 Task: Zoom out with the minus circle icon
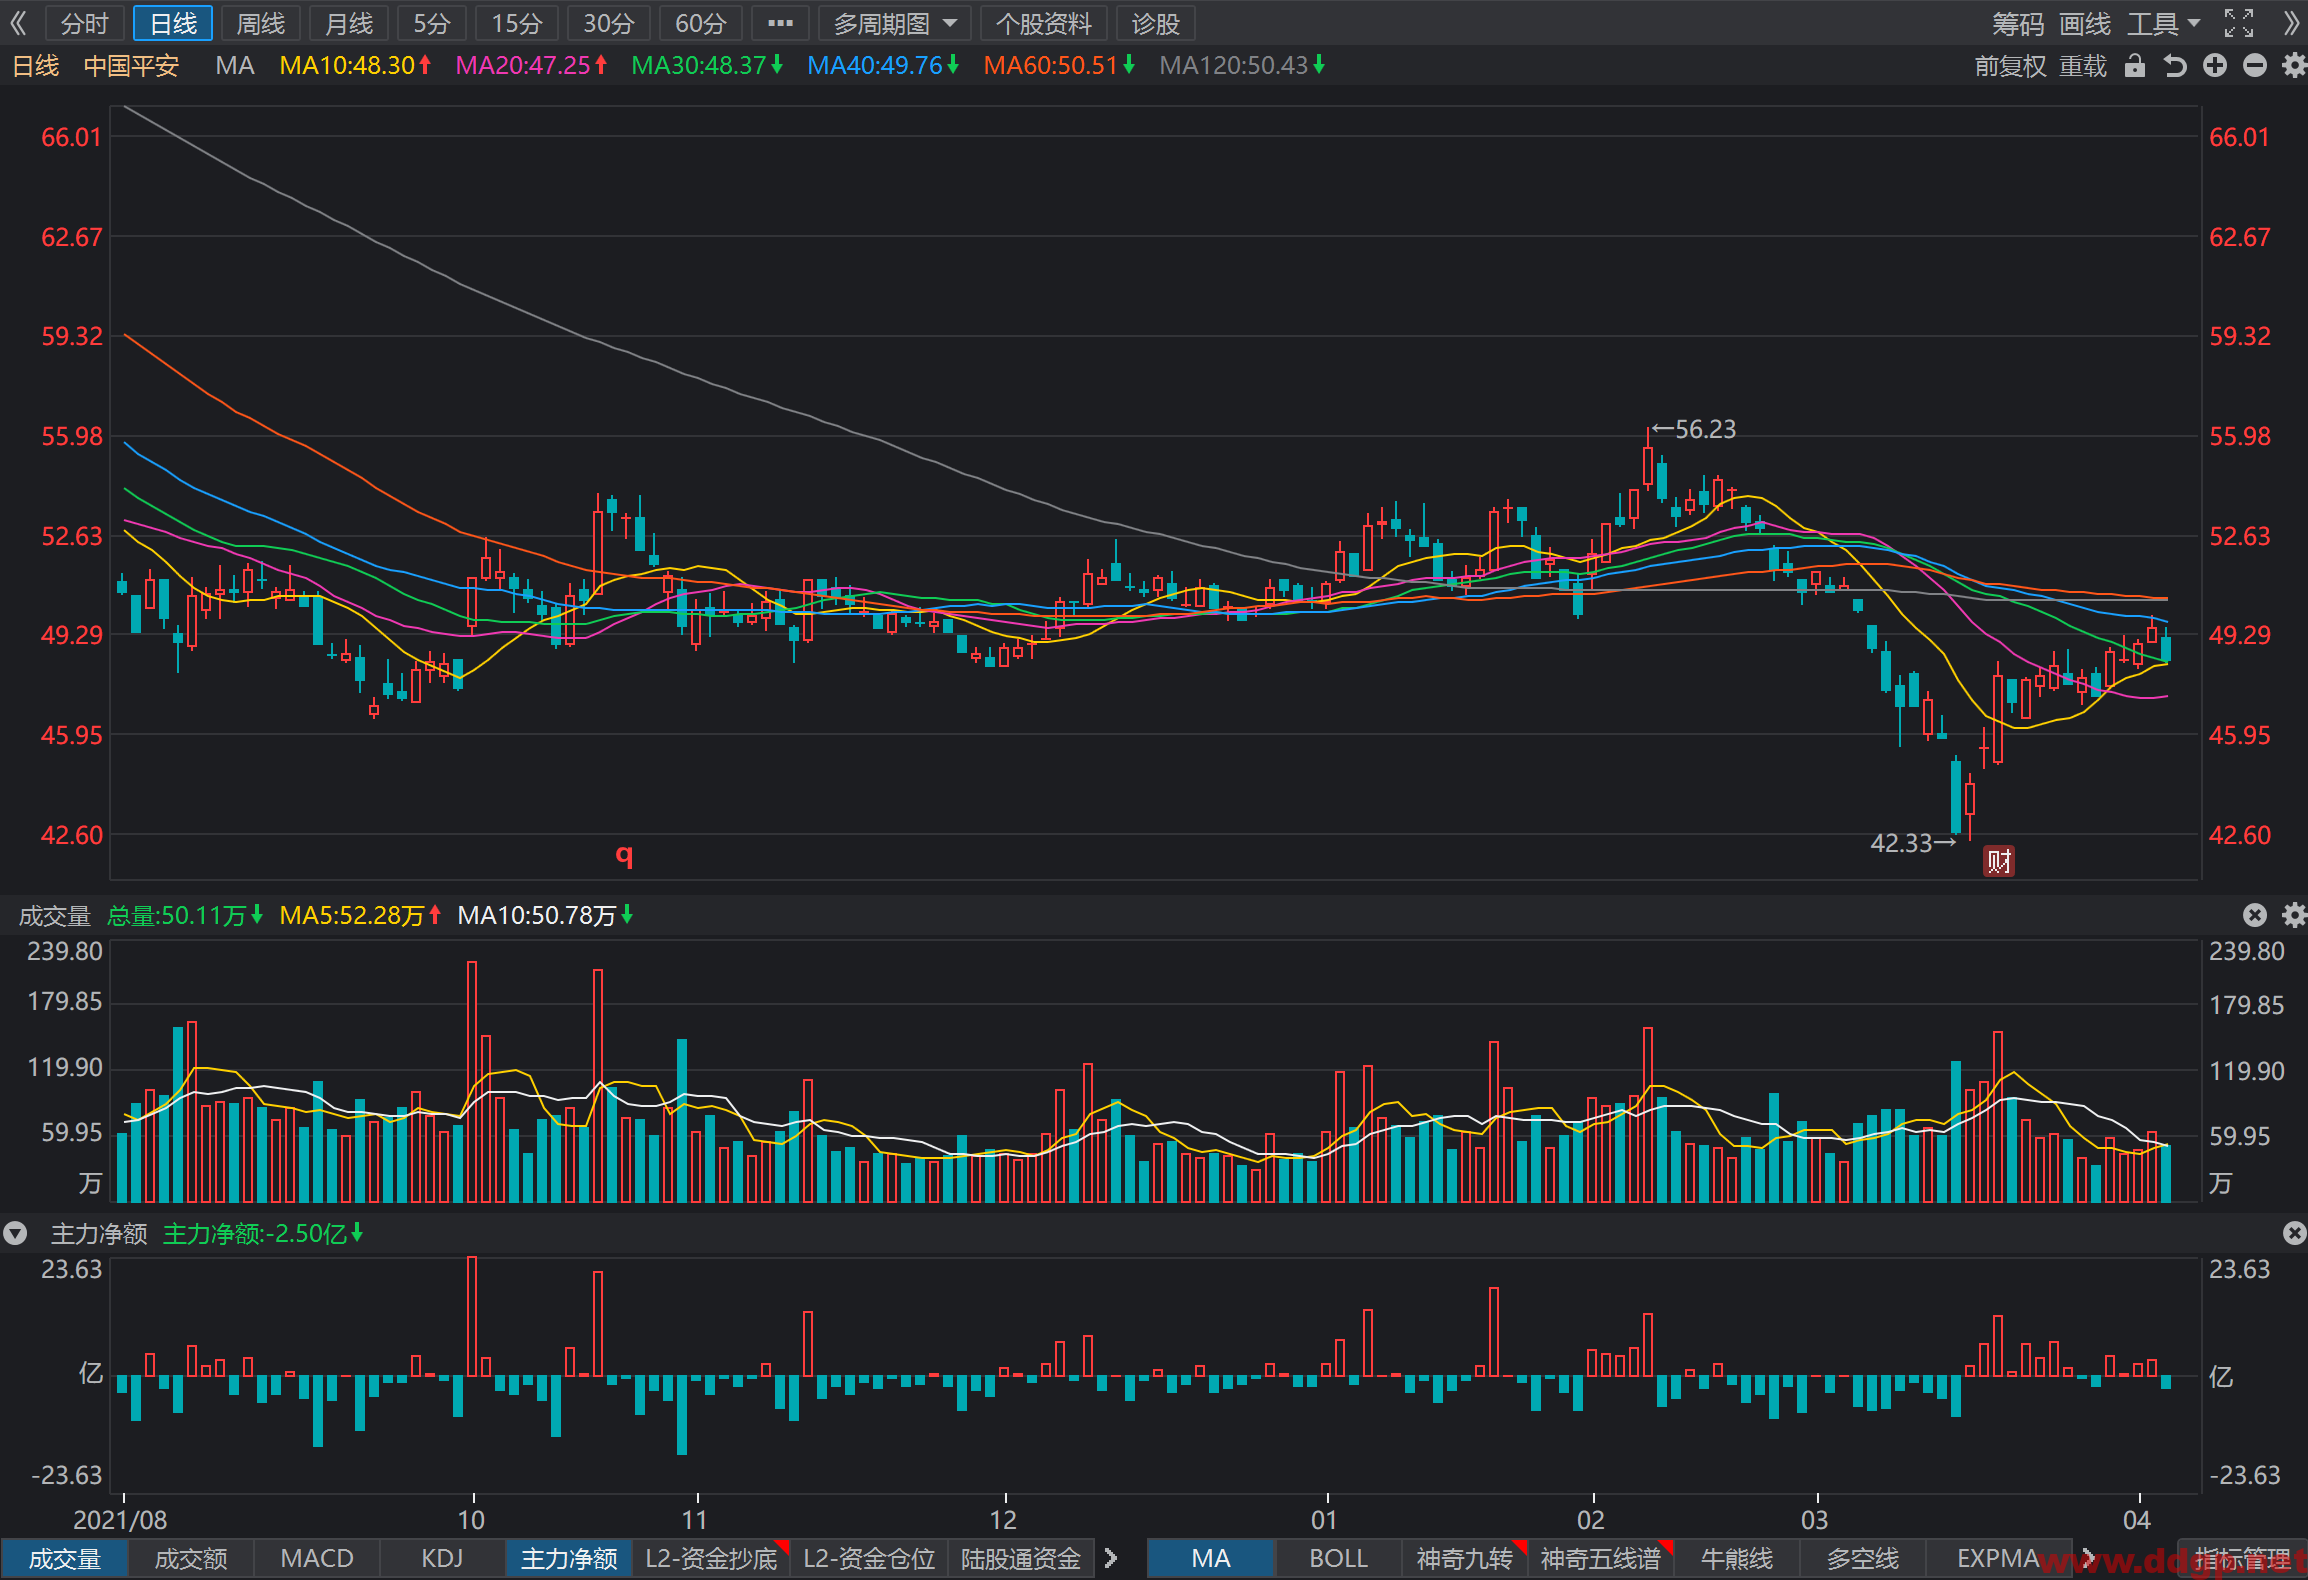[2255, 66]
